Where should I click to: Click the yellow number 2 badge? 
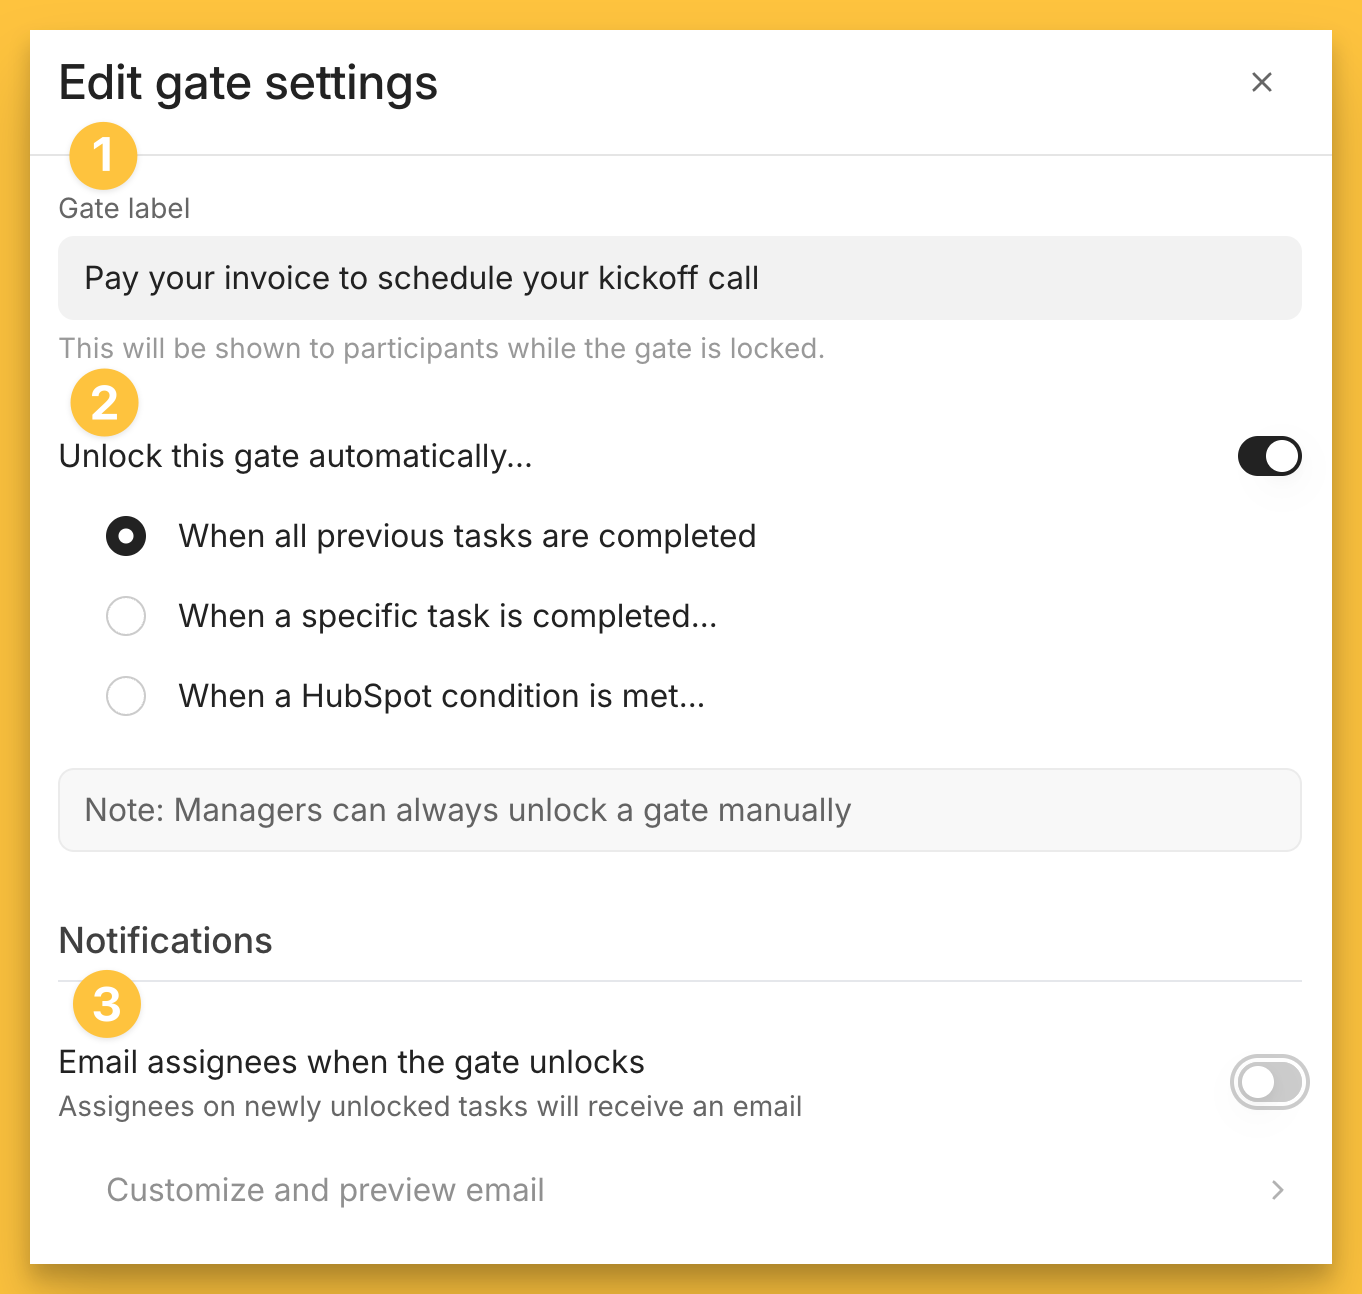[x=104, y=403]
